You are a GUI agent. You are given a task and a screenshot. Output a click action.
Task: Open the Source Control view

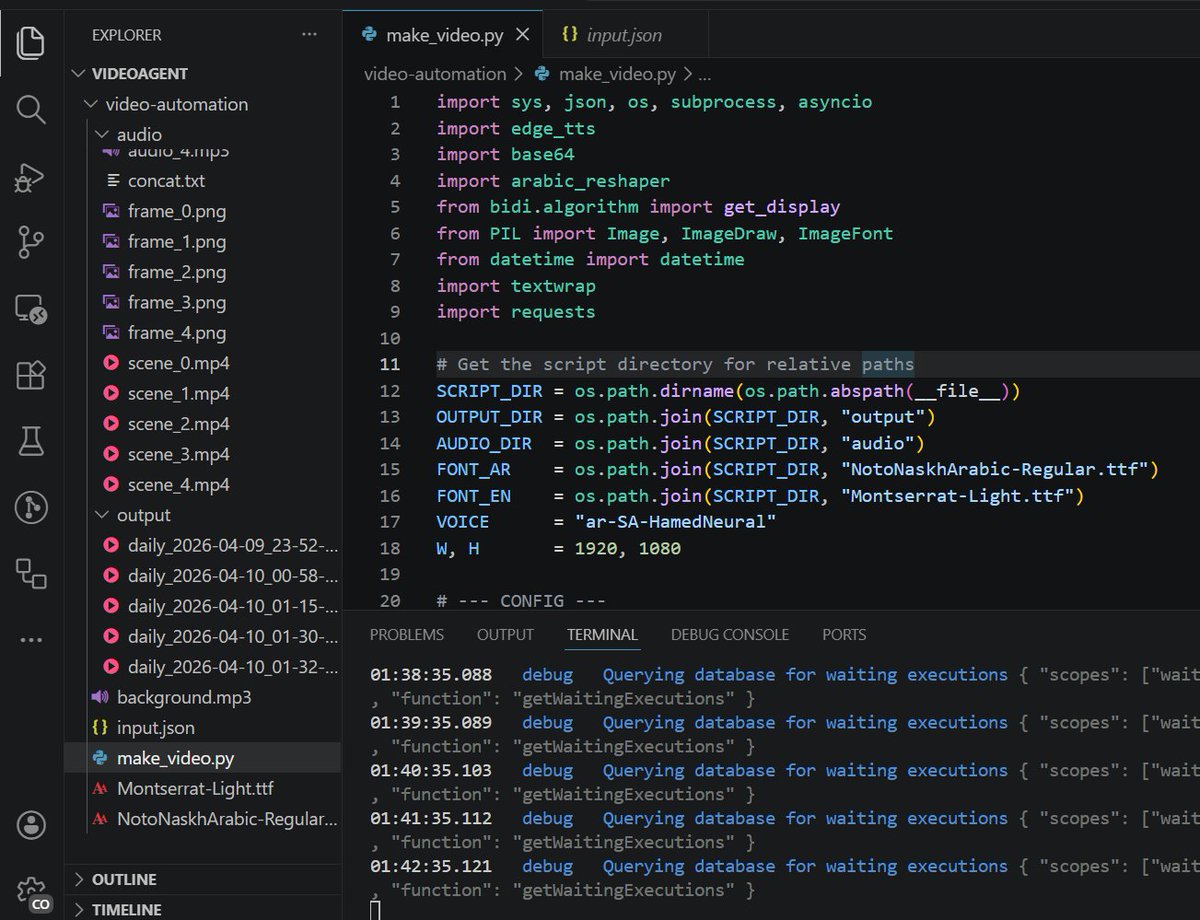pyautogui.click(x=31, y=242)
